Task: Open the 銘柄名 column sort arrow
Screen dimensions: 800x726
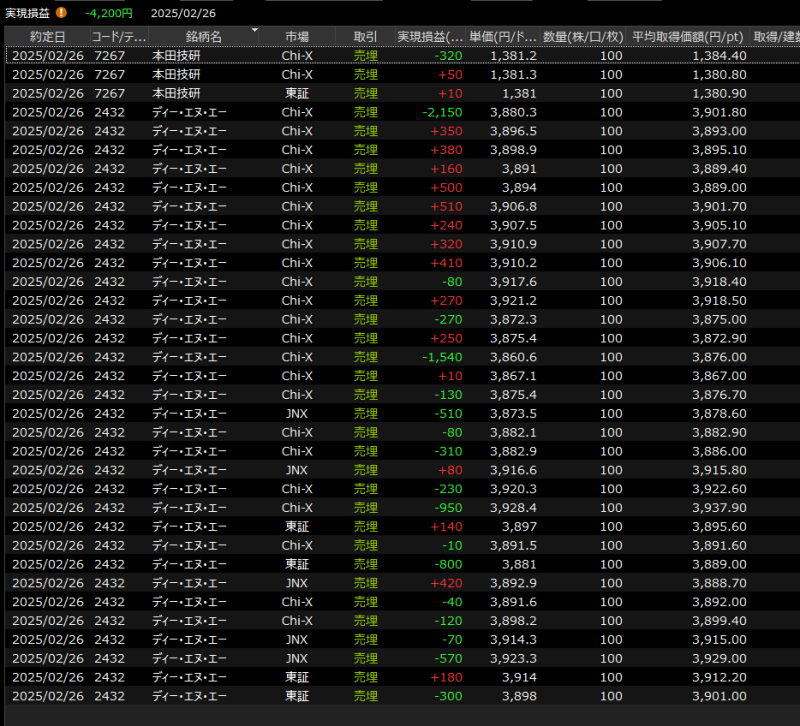Action: tap(255, 30)
